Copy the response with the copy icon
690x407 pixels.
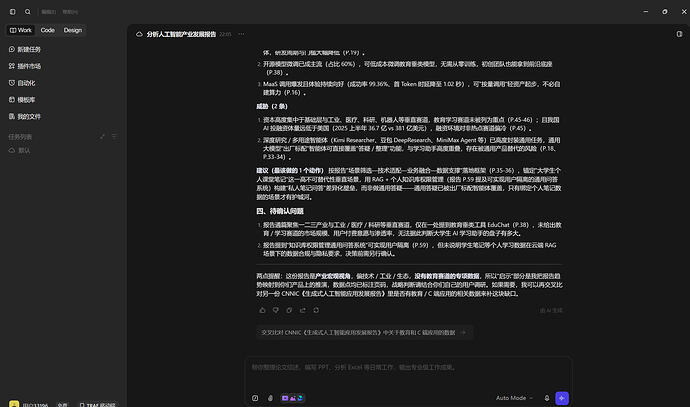tap(289, 310)
